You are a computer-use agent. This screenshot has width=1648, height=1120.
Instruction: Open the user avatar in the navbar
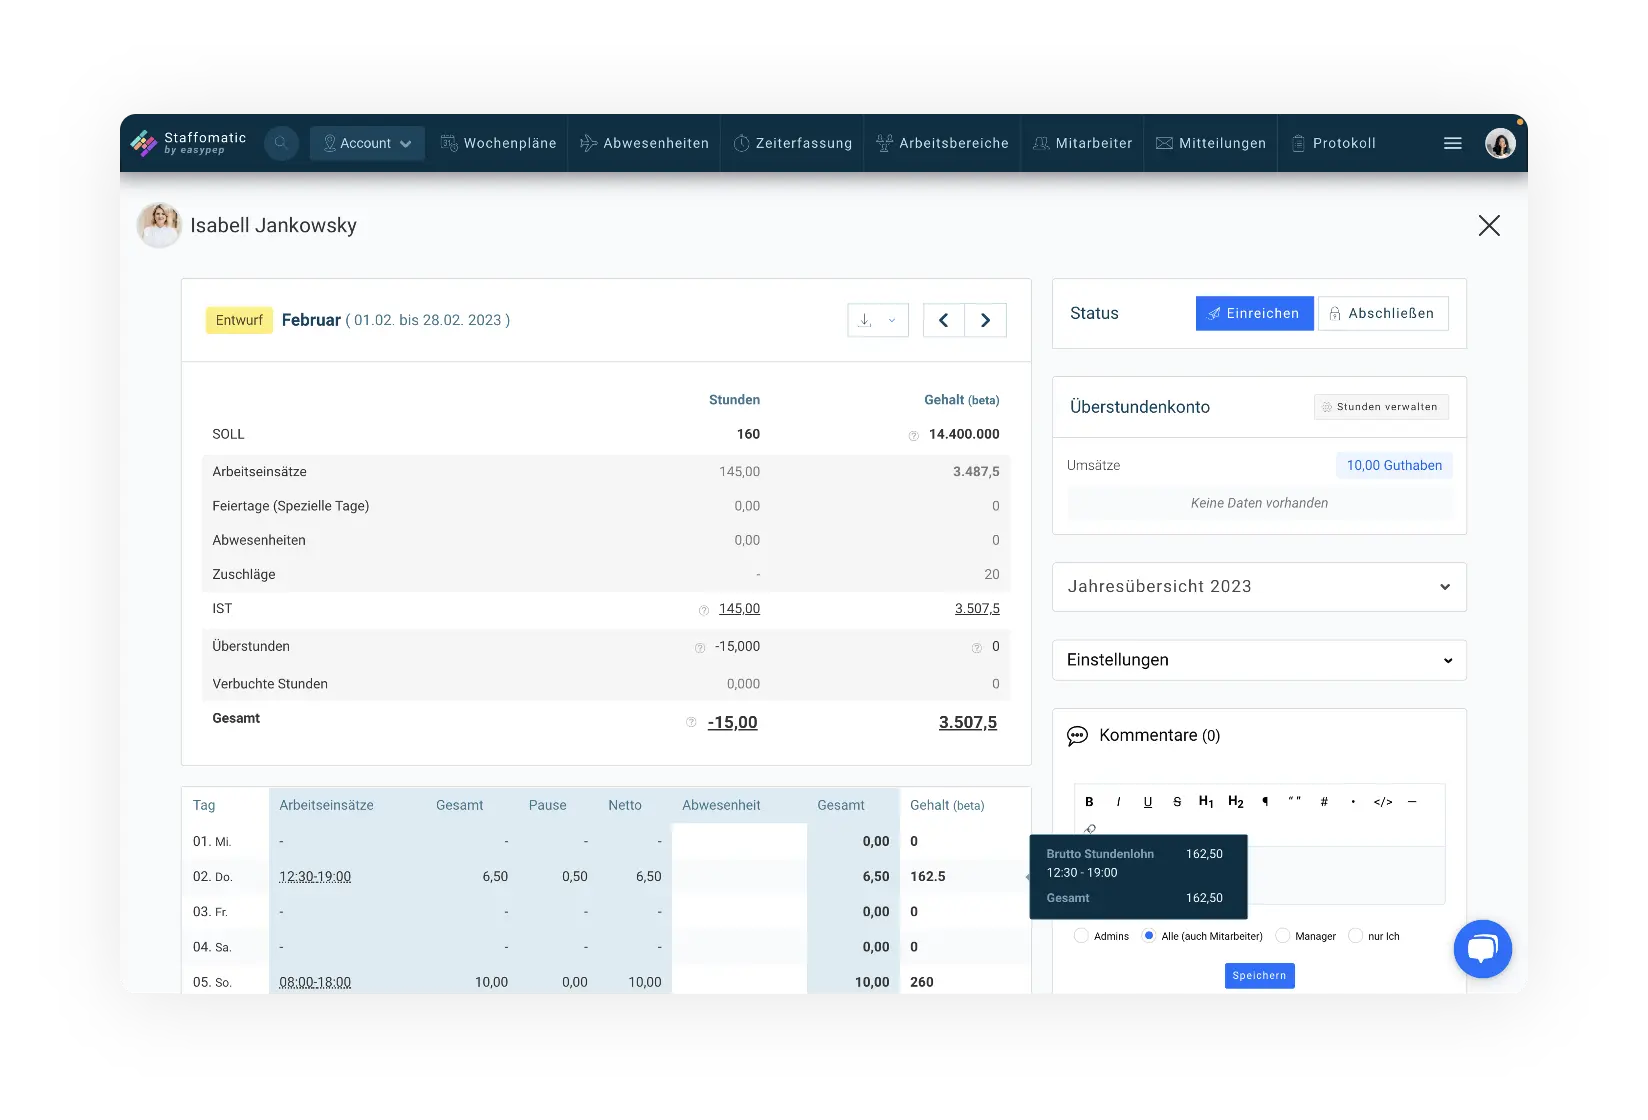[1500, 143]
